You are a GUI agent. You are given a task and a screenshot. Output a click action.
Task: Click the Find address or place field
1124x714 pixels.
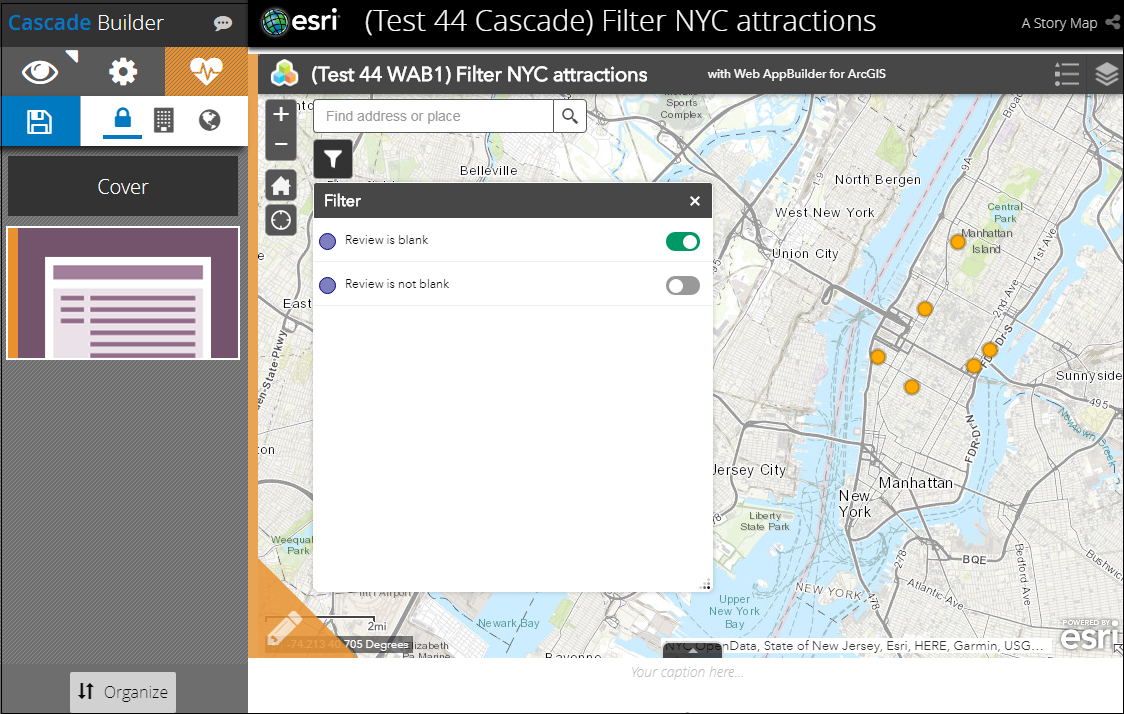434,116
